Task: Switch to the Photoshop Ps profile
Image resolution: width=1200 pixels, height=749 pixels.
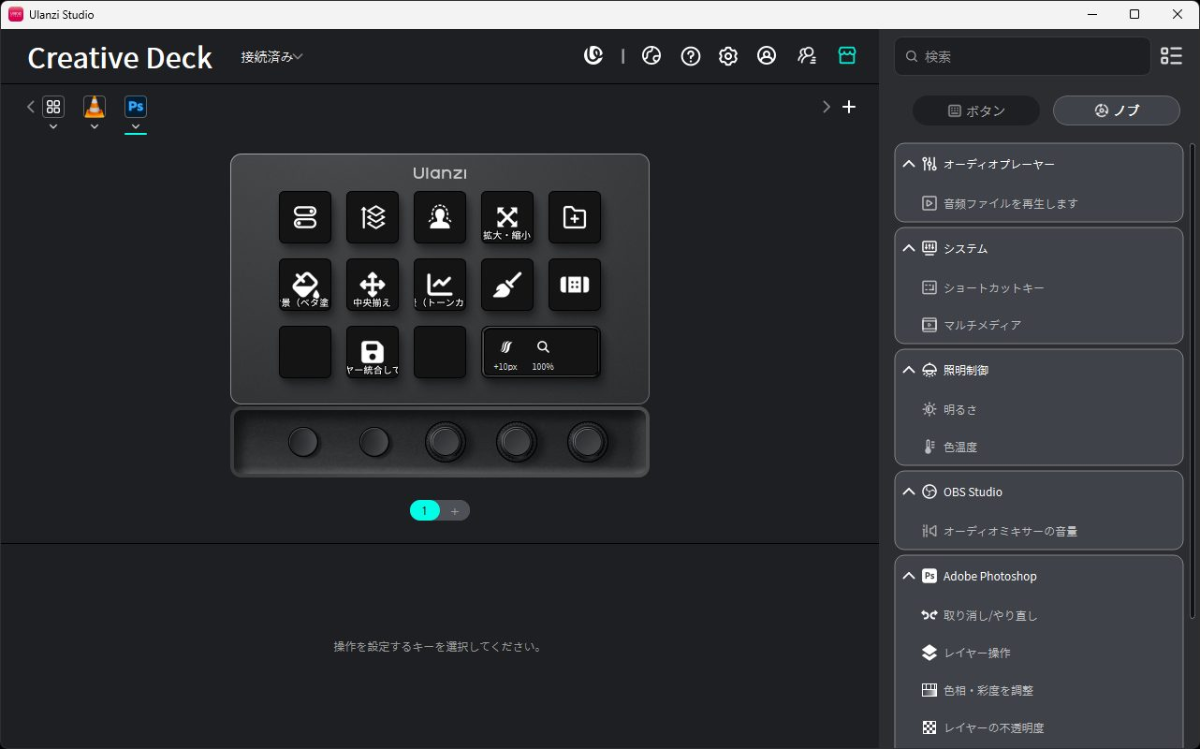Action: [135, 106]
